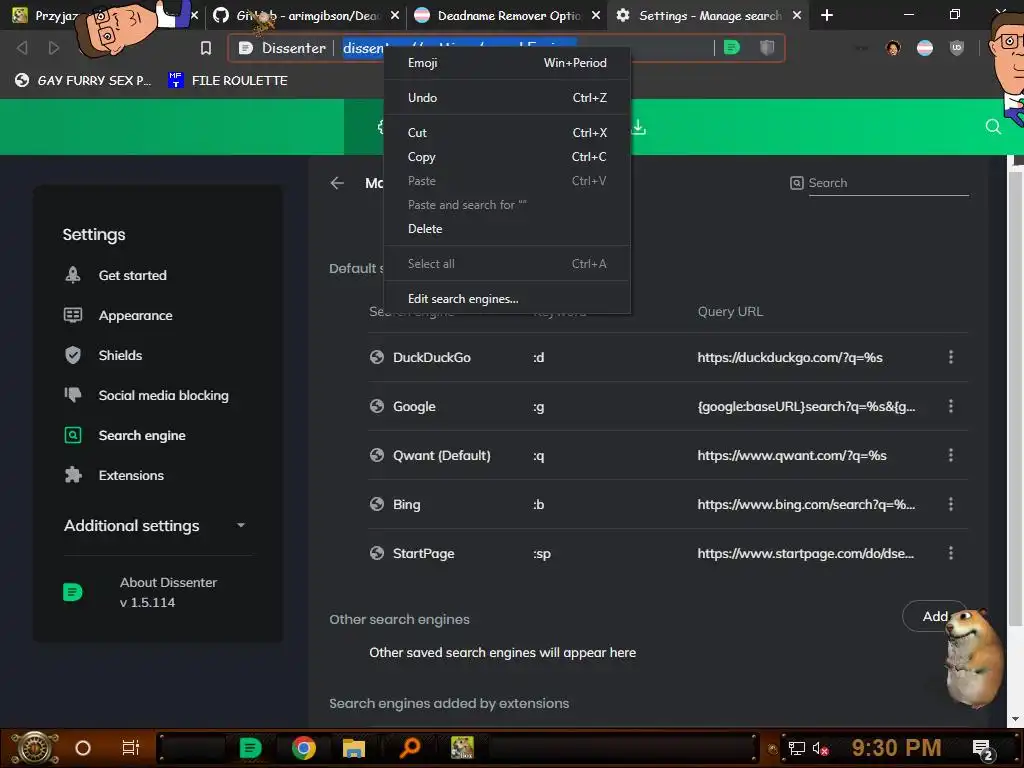Click the :sp keyword for StartPage
Image resolution: width=1024 pixels, height=768 pixels.
(x=542, y=553)
